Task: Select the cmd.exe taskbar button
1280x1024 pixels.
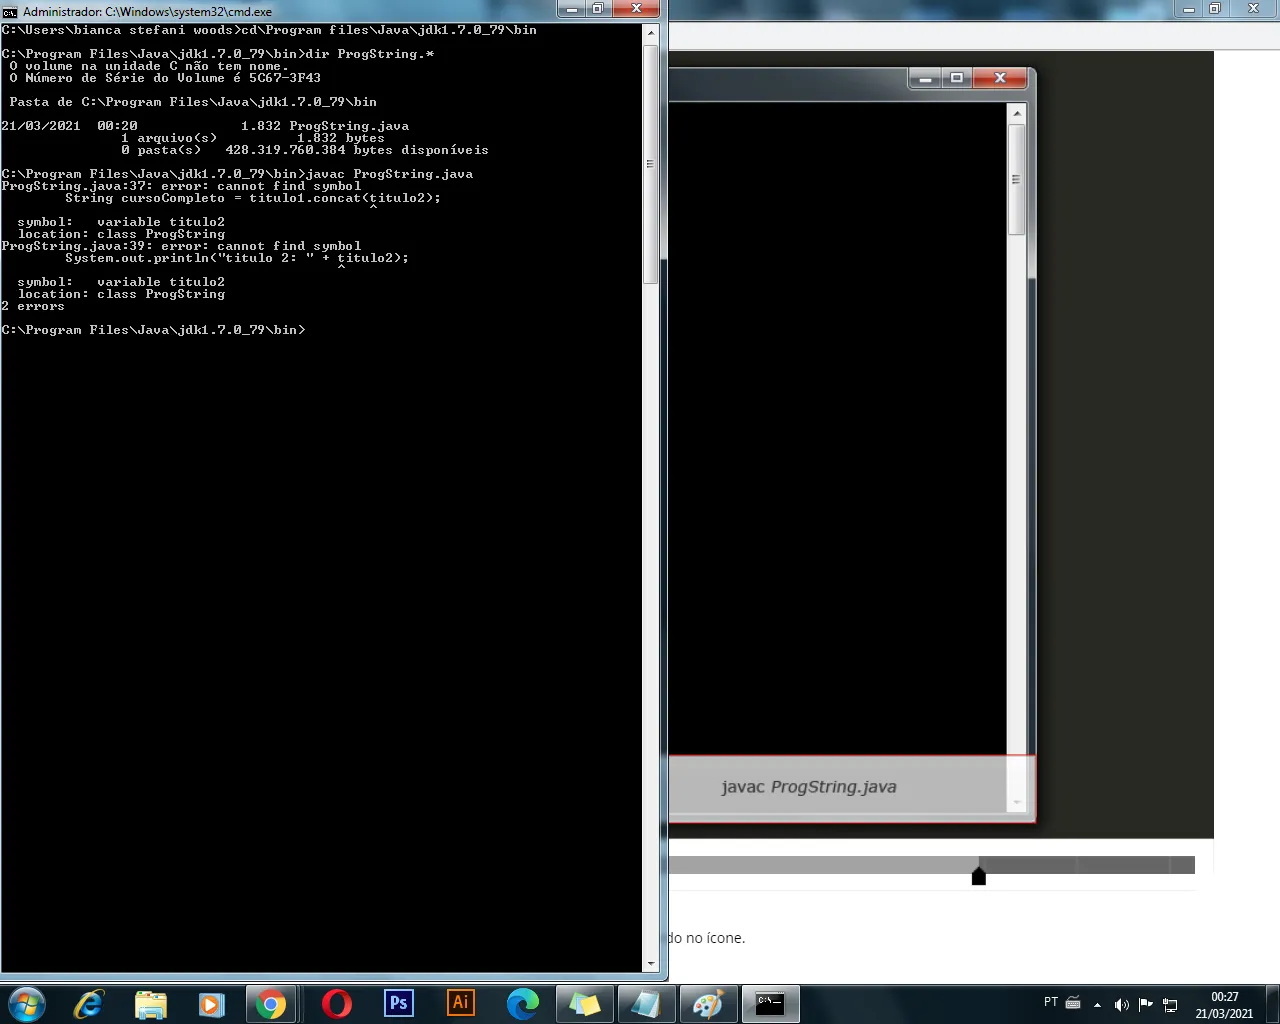Action: (770, 1004)
